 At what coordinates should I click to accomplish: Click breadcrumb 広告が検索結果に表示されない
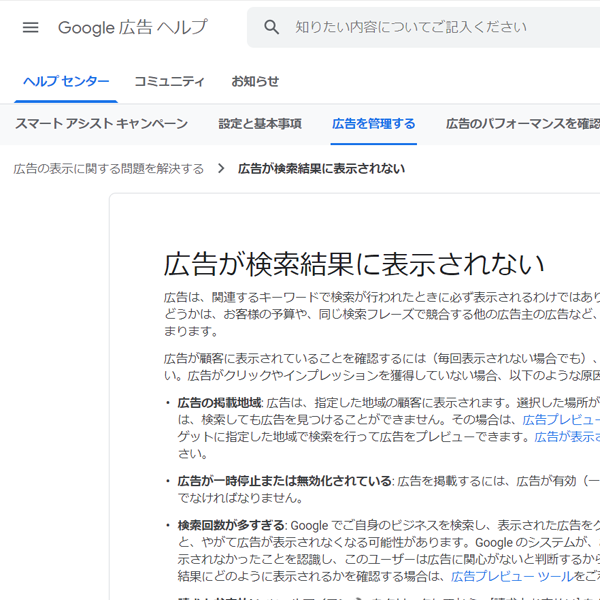click(321, 169)
